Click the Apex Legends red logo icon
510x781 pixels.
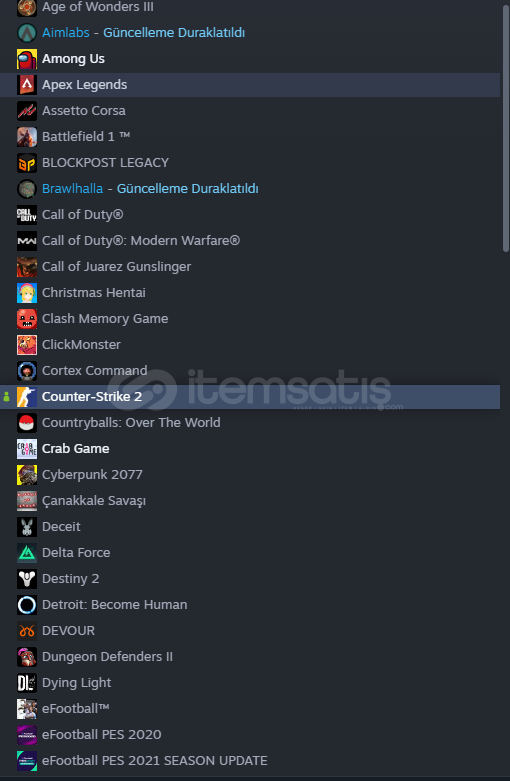[27, 85]
